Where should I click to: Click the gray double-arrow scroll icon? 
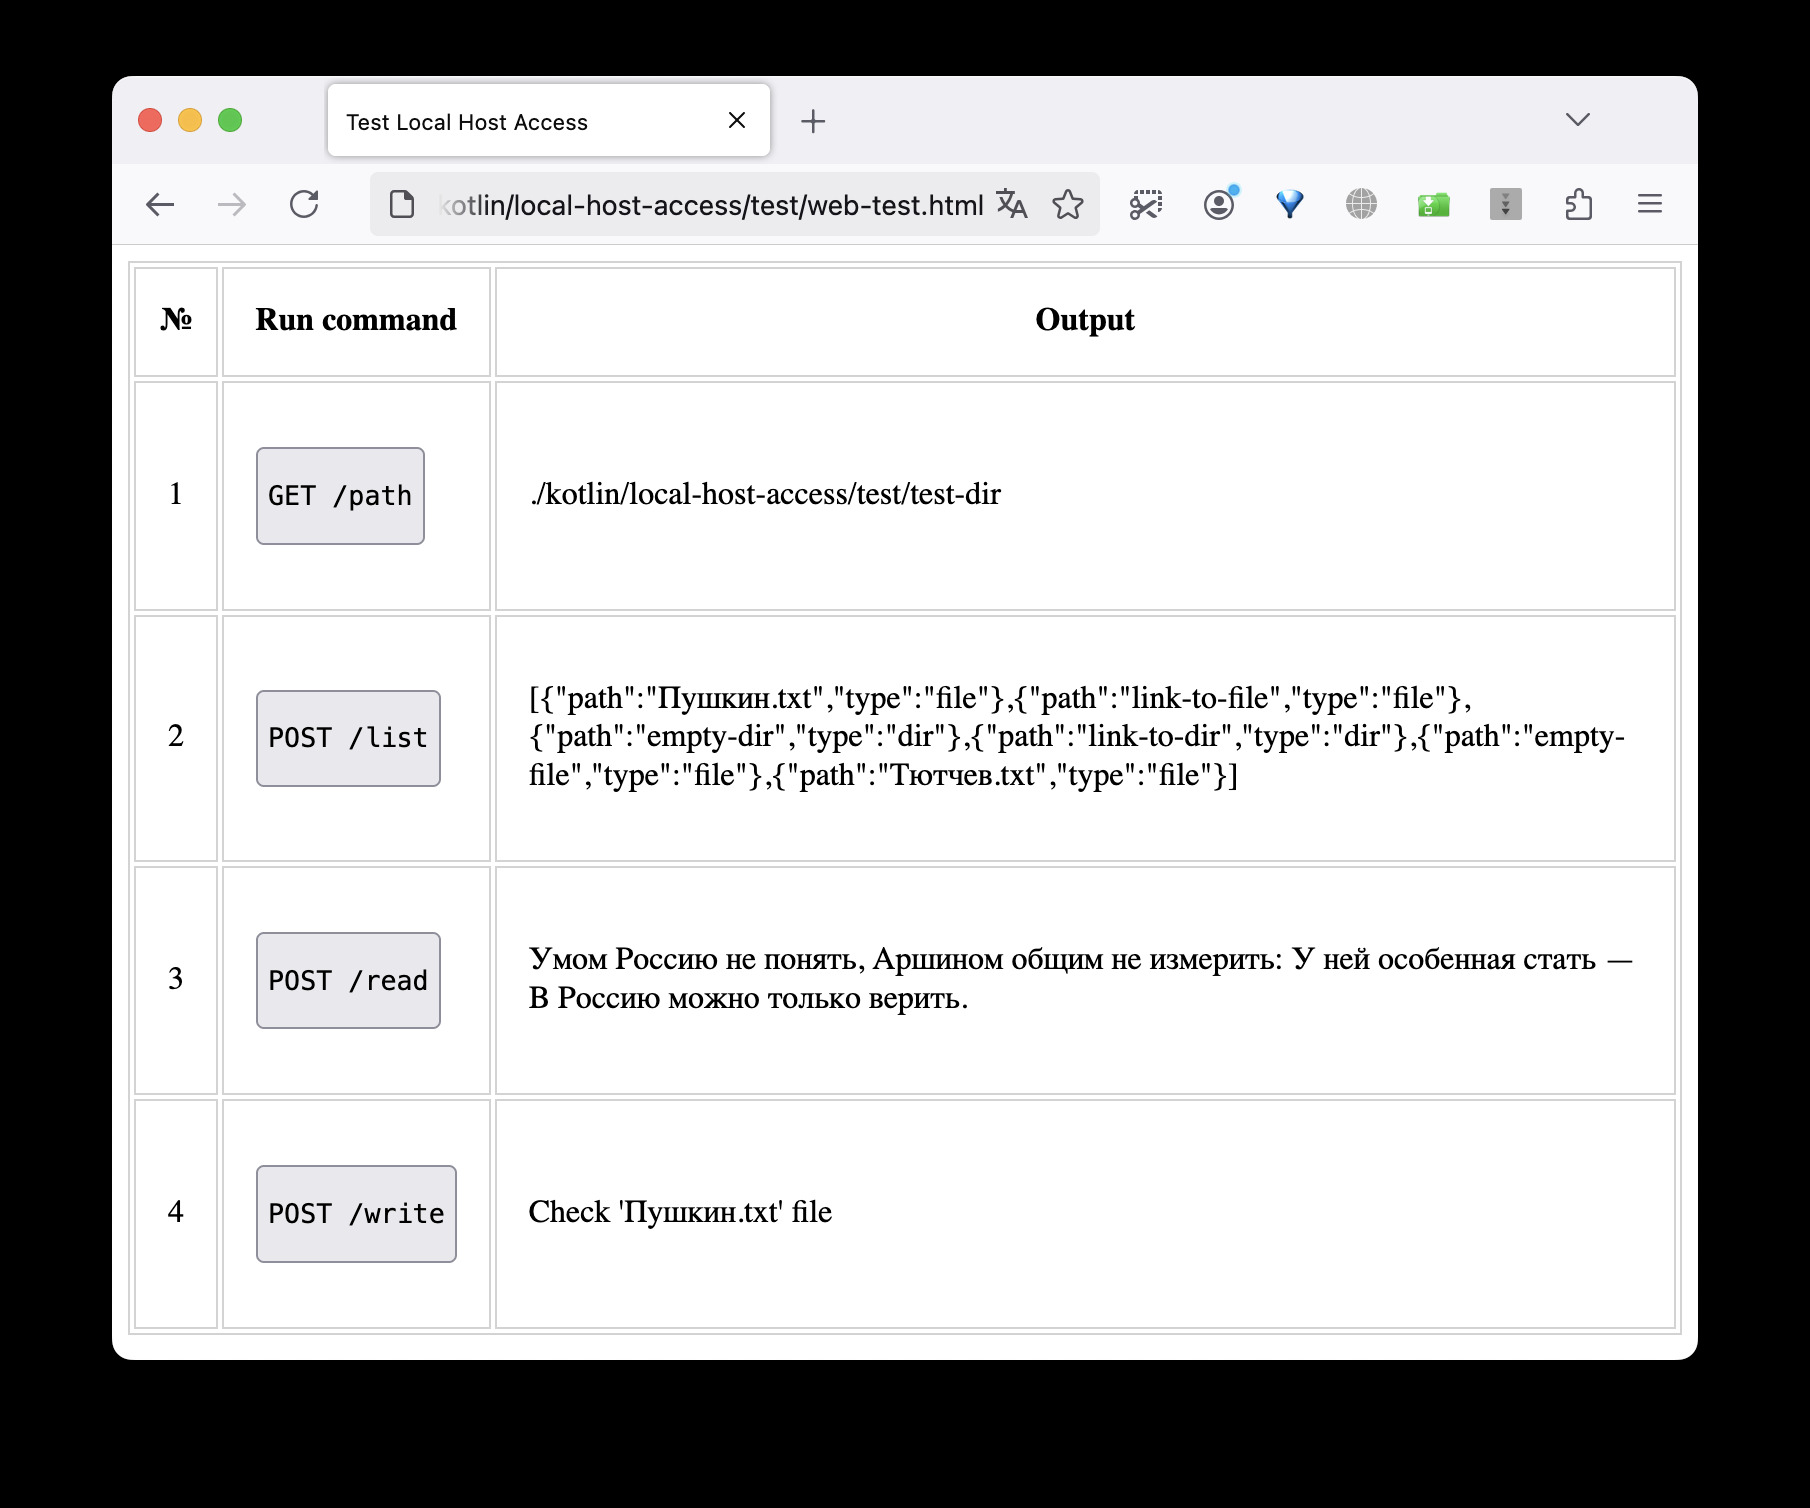(1506, 204)
